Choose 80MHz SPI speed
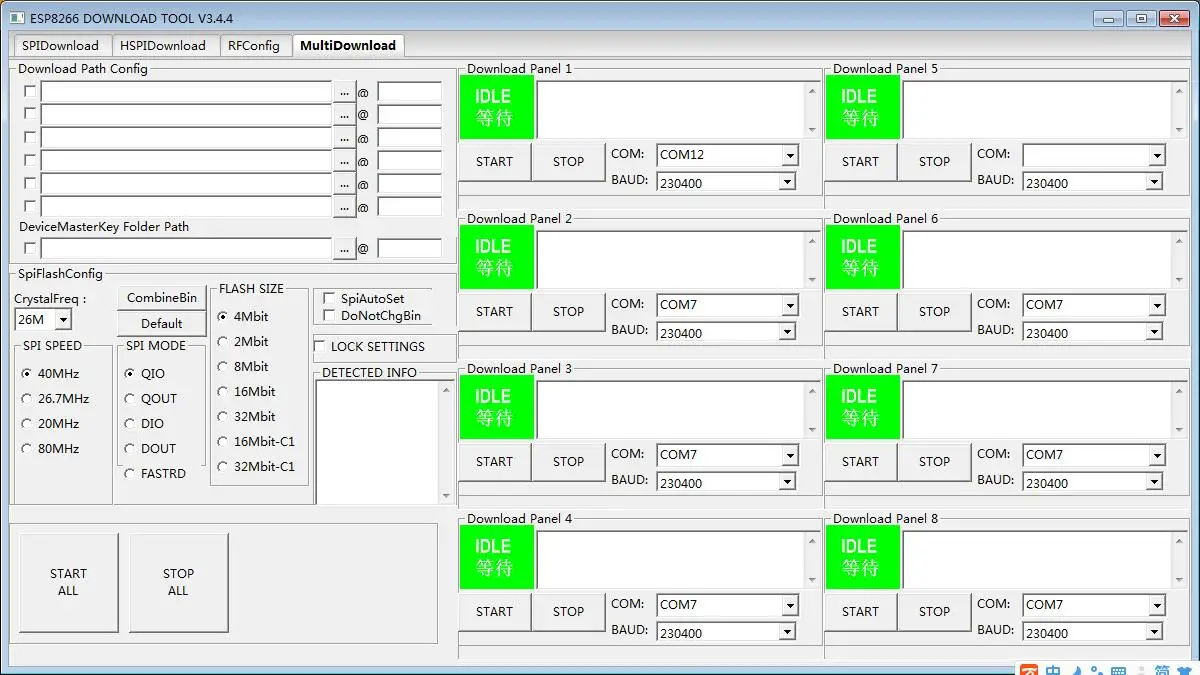The width and height of the screenshot is (1200, 675). [x=27, y=448]
